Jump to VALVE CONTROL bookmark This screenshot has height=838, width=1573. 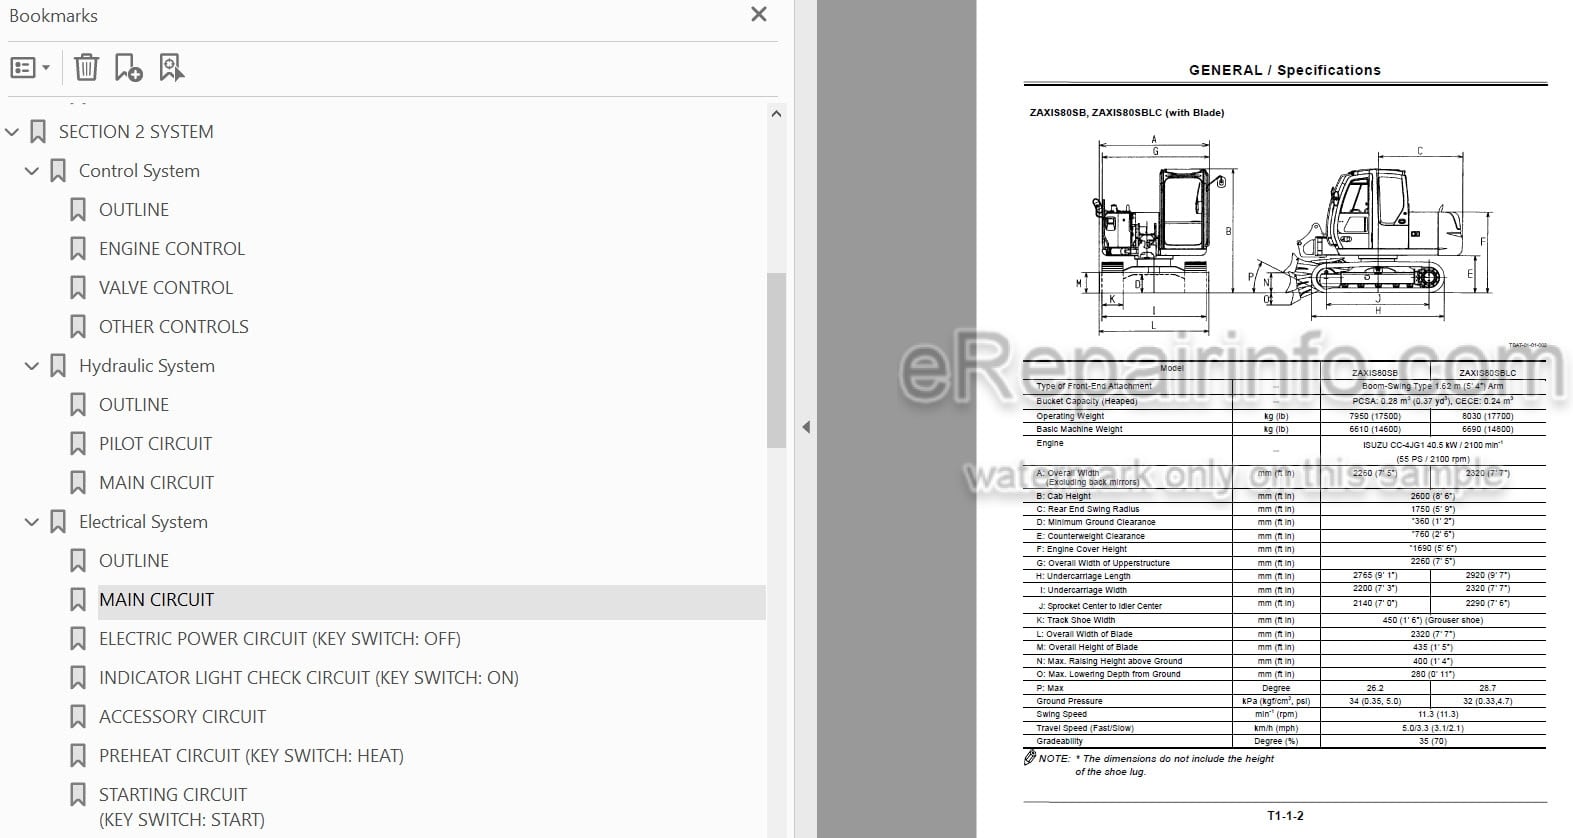point(166,288)
